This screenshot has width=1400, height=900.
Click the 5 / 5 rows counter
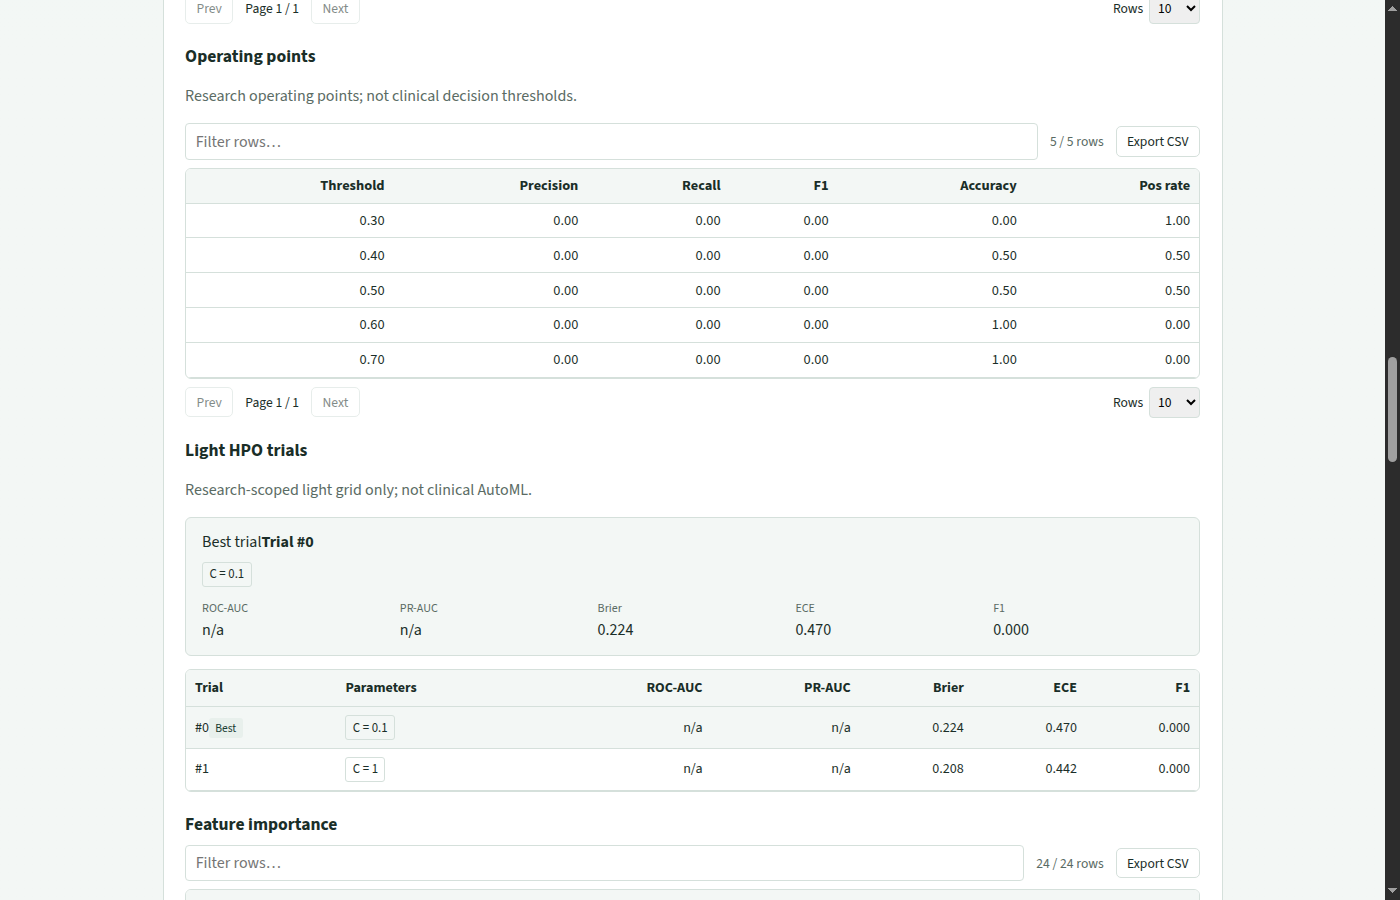[1077, 142]
